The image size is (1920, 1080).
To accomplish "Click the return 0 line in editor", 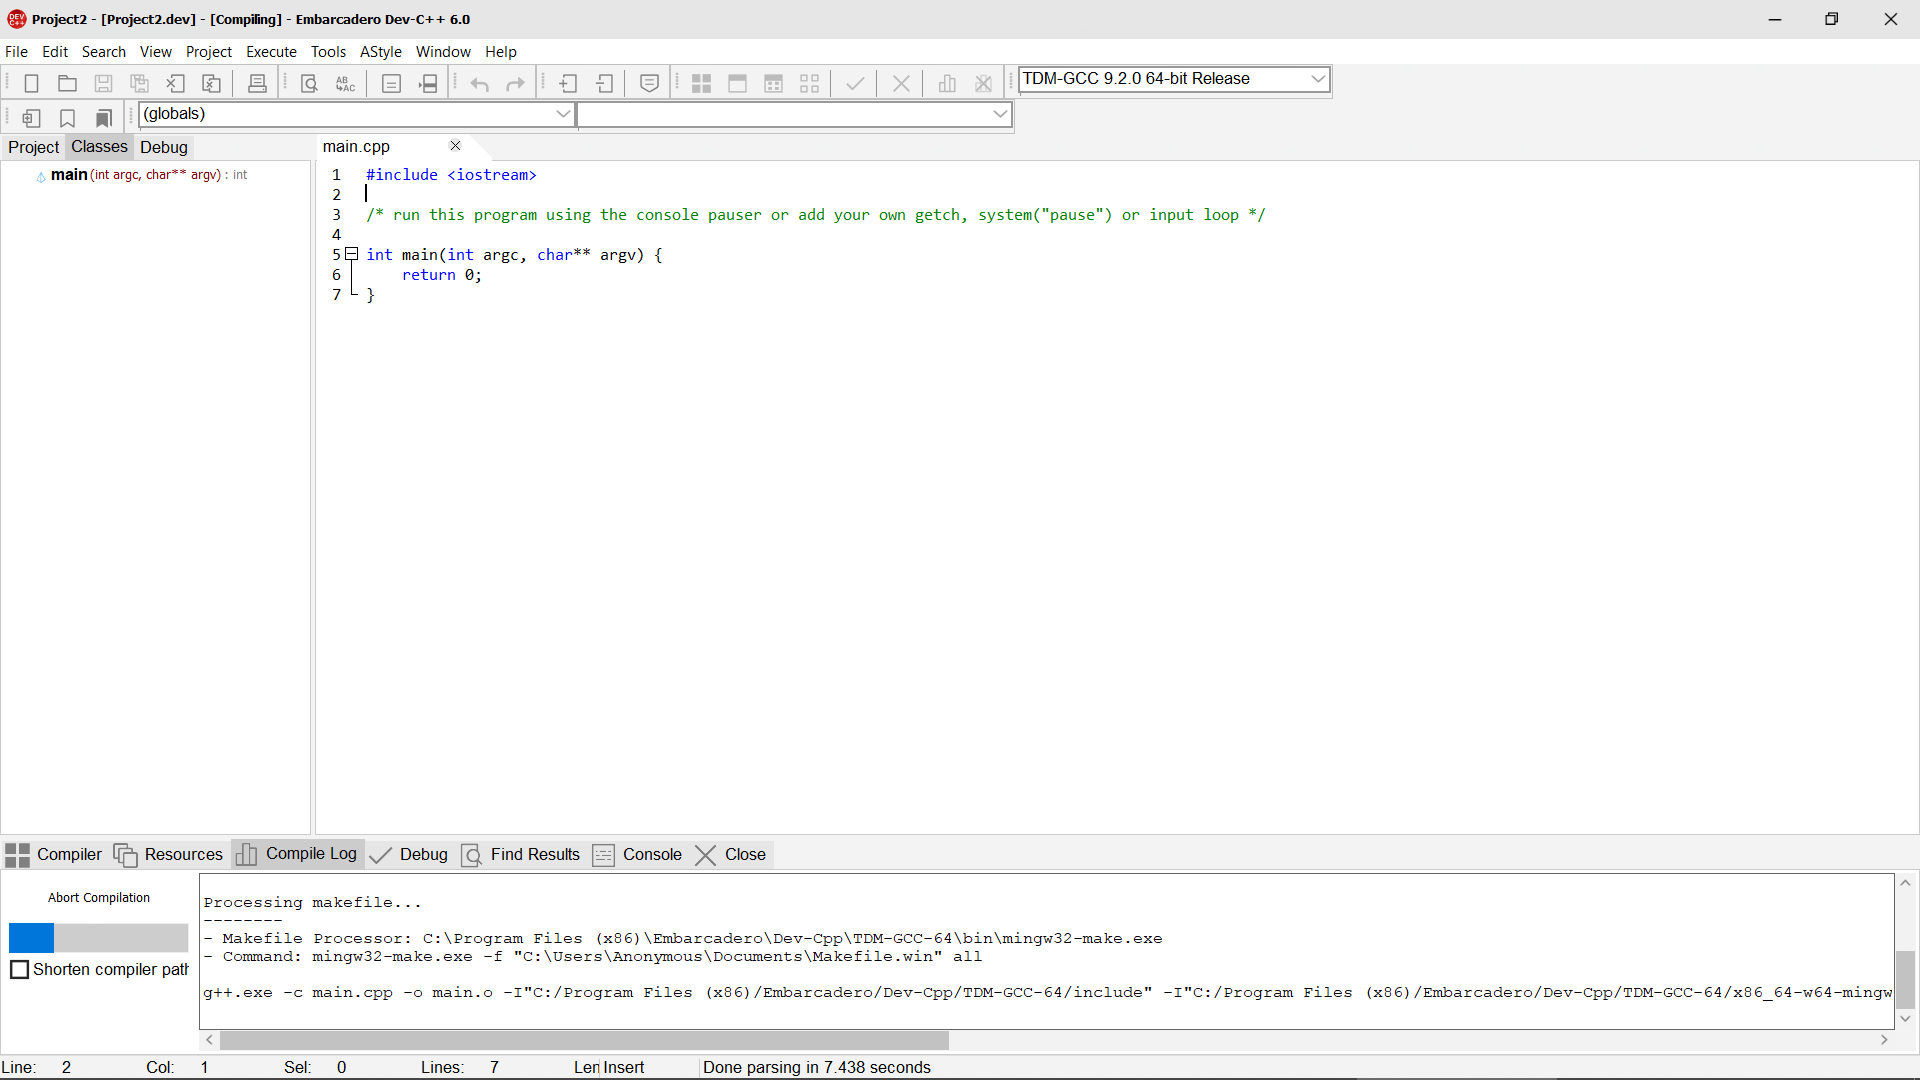I will pyautogui.click(x=441, y=275).
